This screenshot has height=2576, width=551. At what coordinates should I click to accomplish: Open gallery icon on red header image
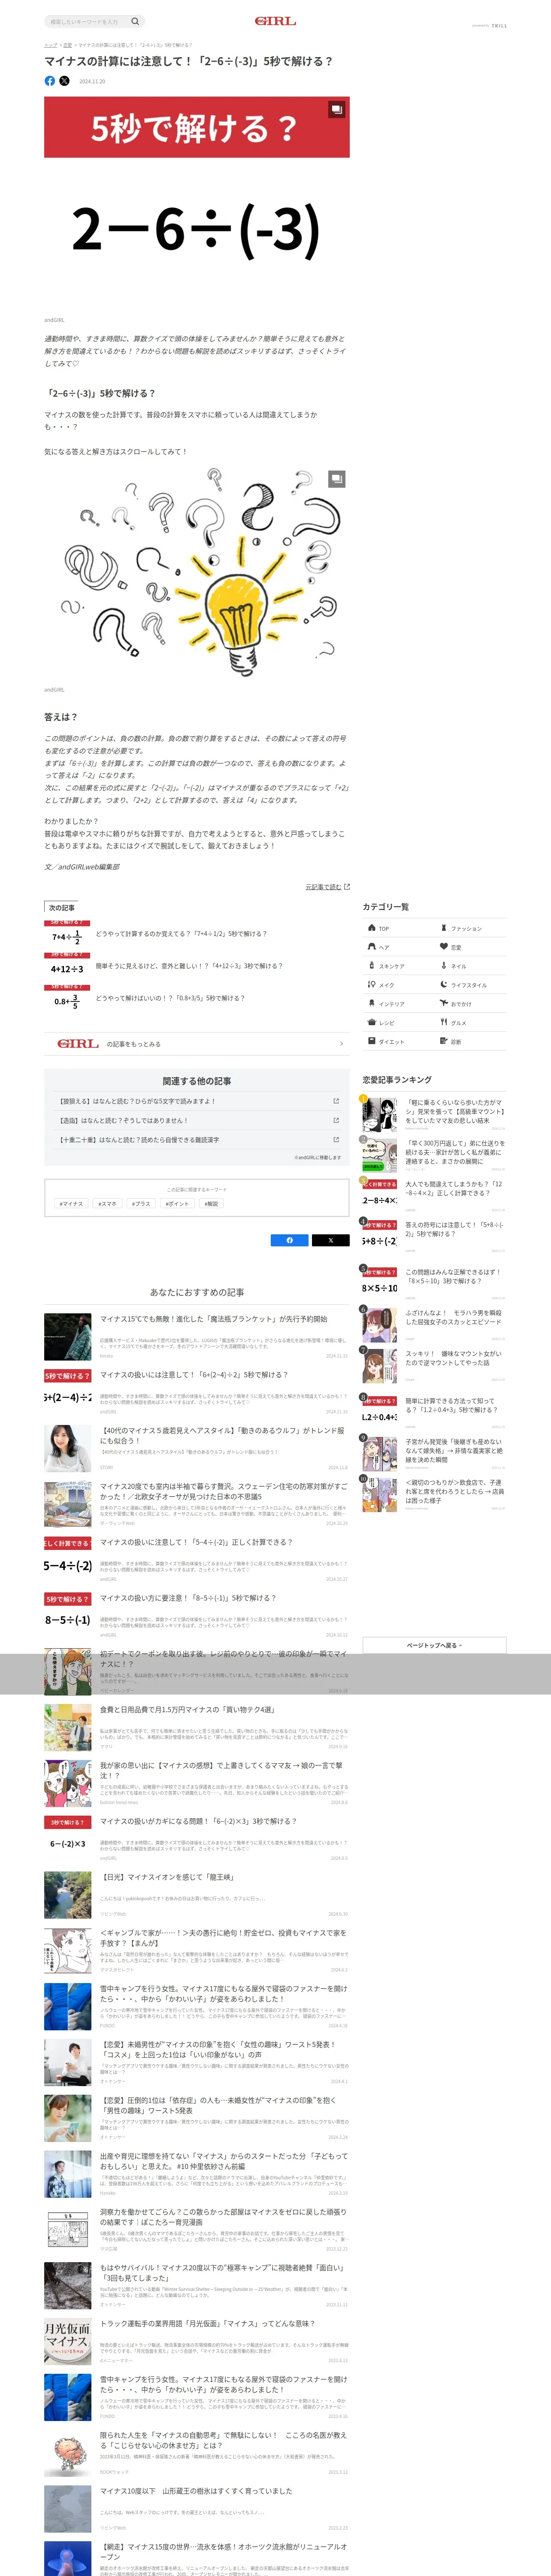pos(337,109)
